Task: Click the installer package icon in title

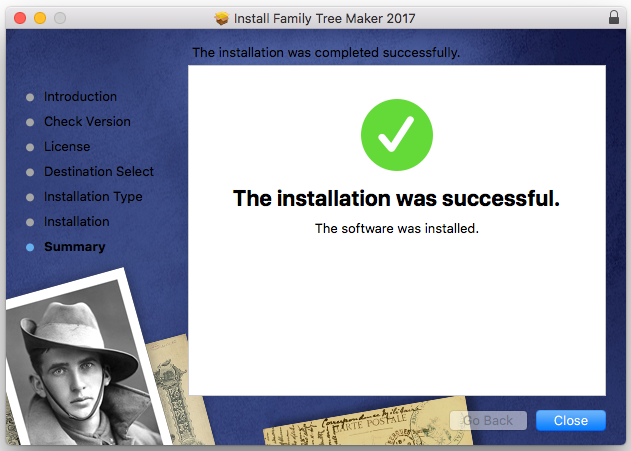Action: pyautogui.click(x=221, y=18)
